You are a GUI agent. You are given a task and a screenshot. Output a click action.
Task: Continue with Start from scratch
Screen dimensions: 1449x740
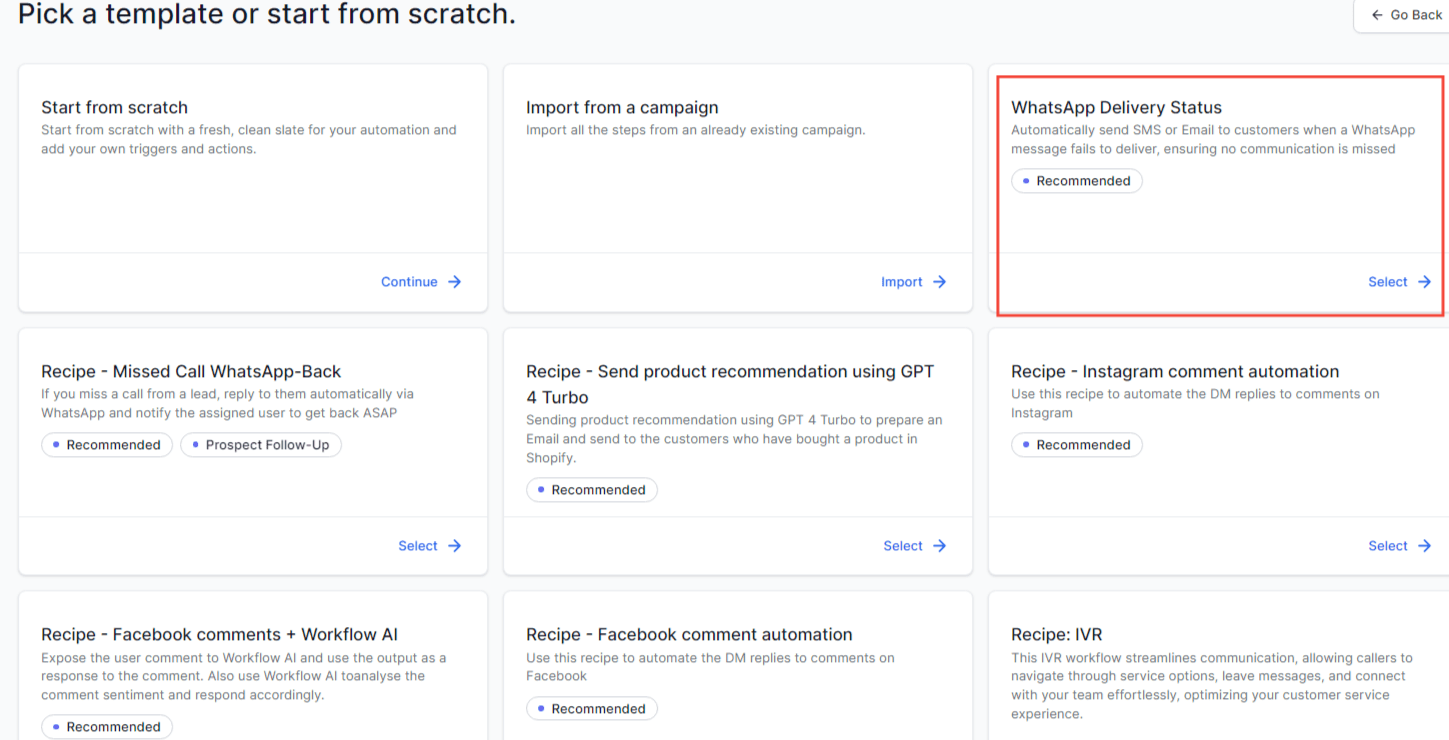click(409, 282)
